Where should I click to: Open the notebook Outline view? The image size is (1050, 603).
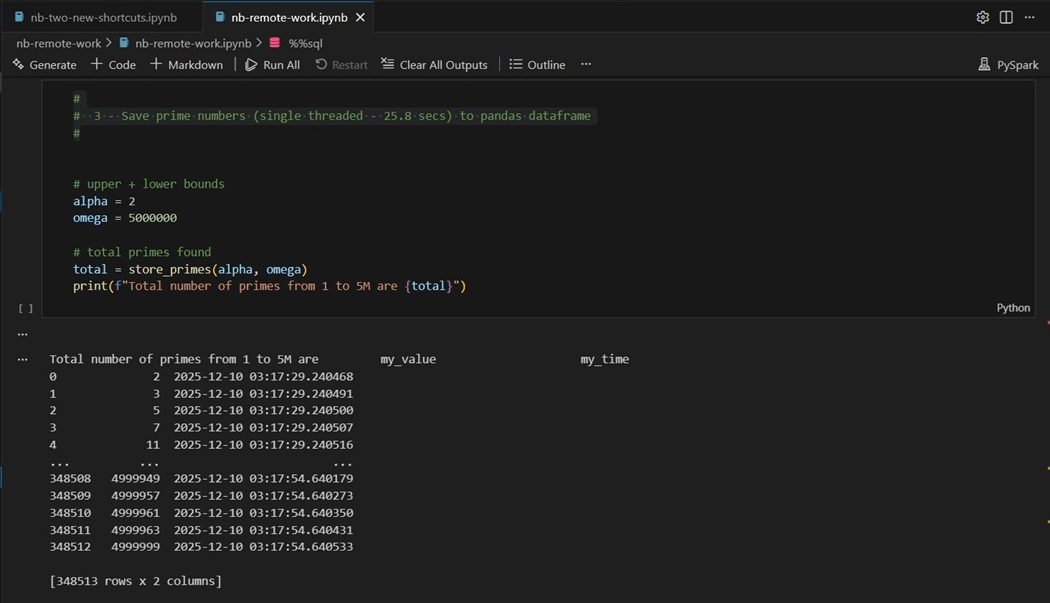[537, 65]
